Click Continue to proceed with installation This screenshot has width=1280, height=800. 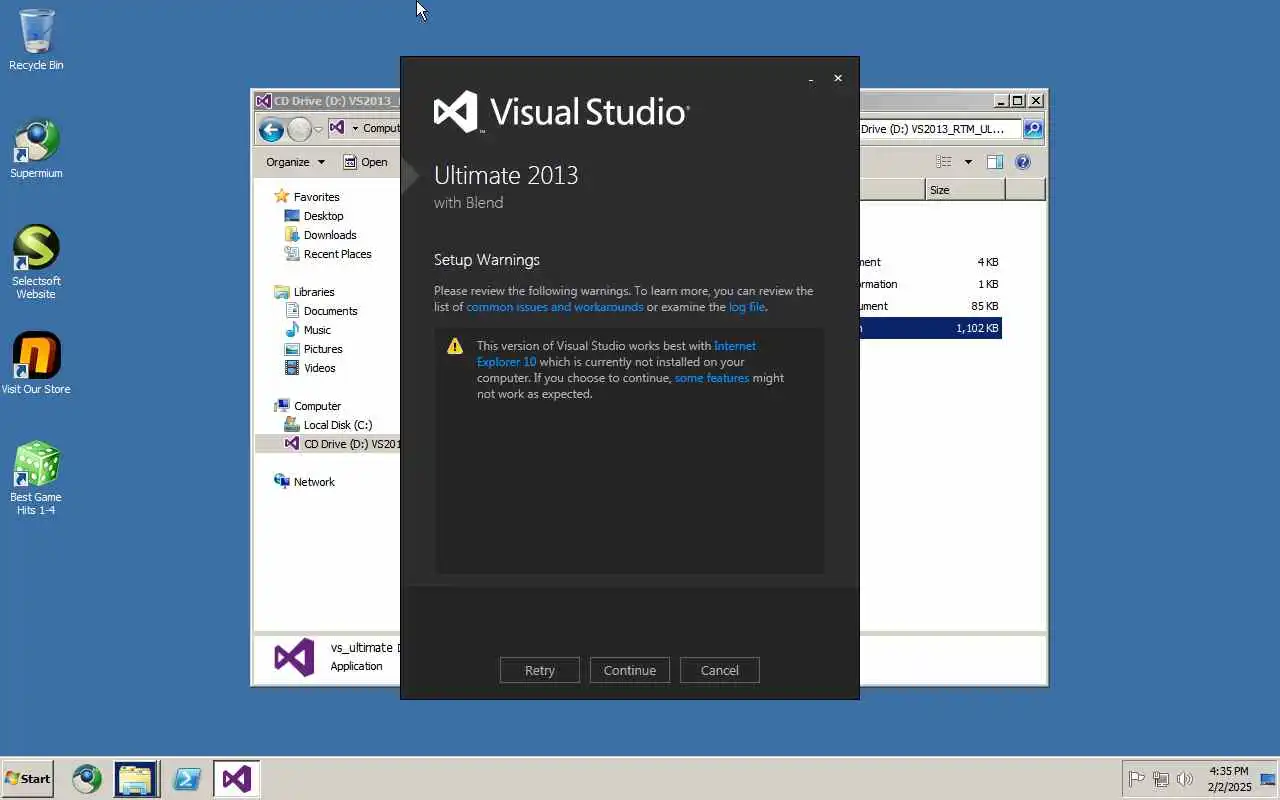pyautogui.click(x=630, y=670)
